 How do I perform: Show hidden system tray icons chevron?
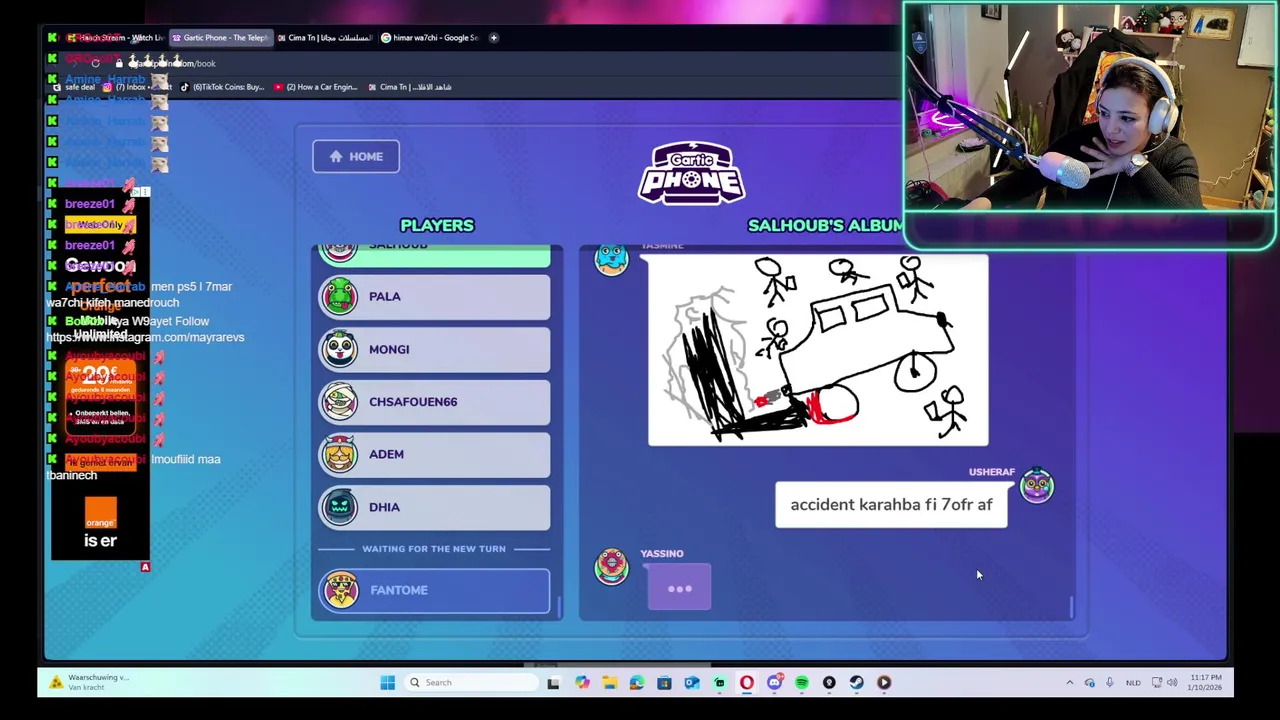coord(1069,683)
